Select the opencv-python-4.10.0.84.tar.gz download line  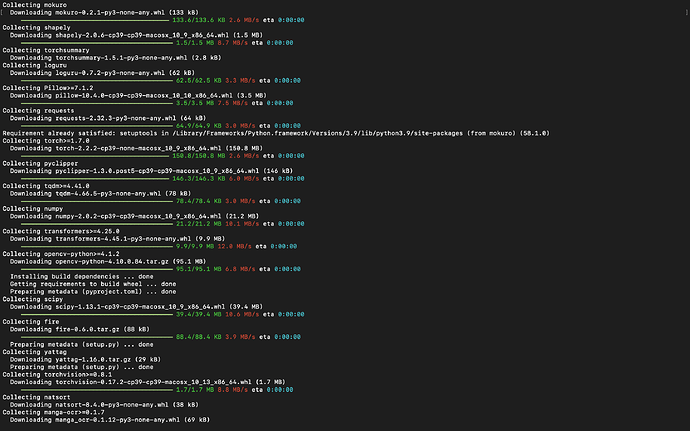108,262
